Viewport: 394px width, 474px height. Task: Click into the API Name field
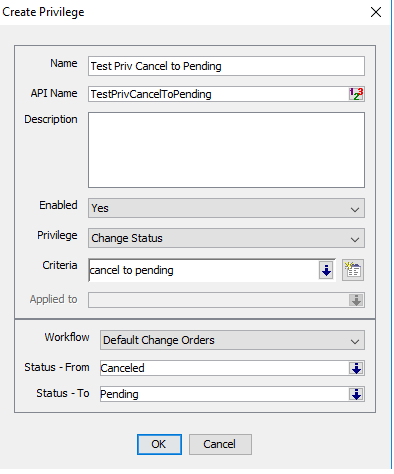pos(218,94)
